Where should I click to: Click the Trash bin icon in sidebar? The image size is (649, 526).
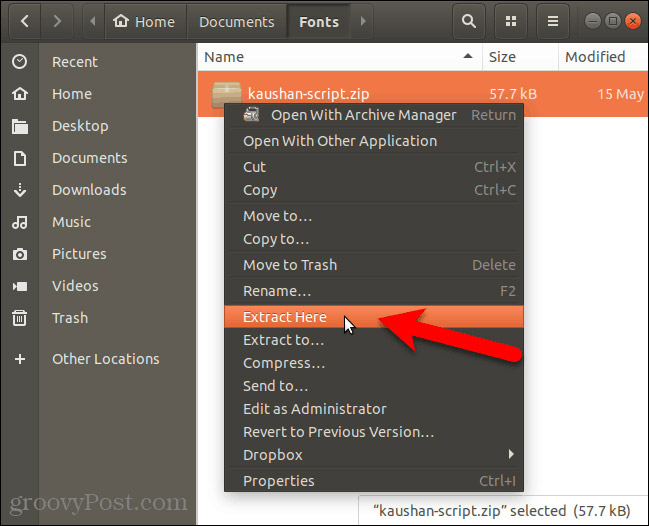tap(19, 318)
